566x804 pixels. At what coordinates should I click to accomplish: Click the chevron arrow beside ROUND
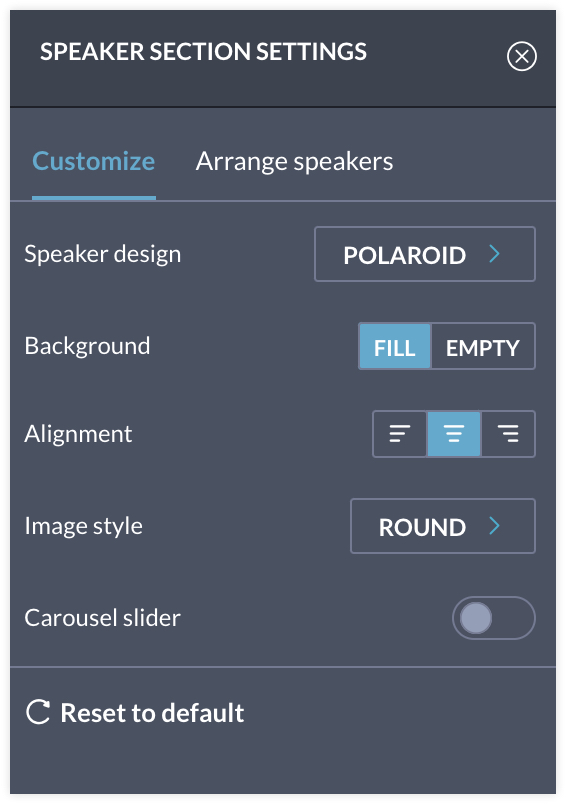coord(494,526)
